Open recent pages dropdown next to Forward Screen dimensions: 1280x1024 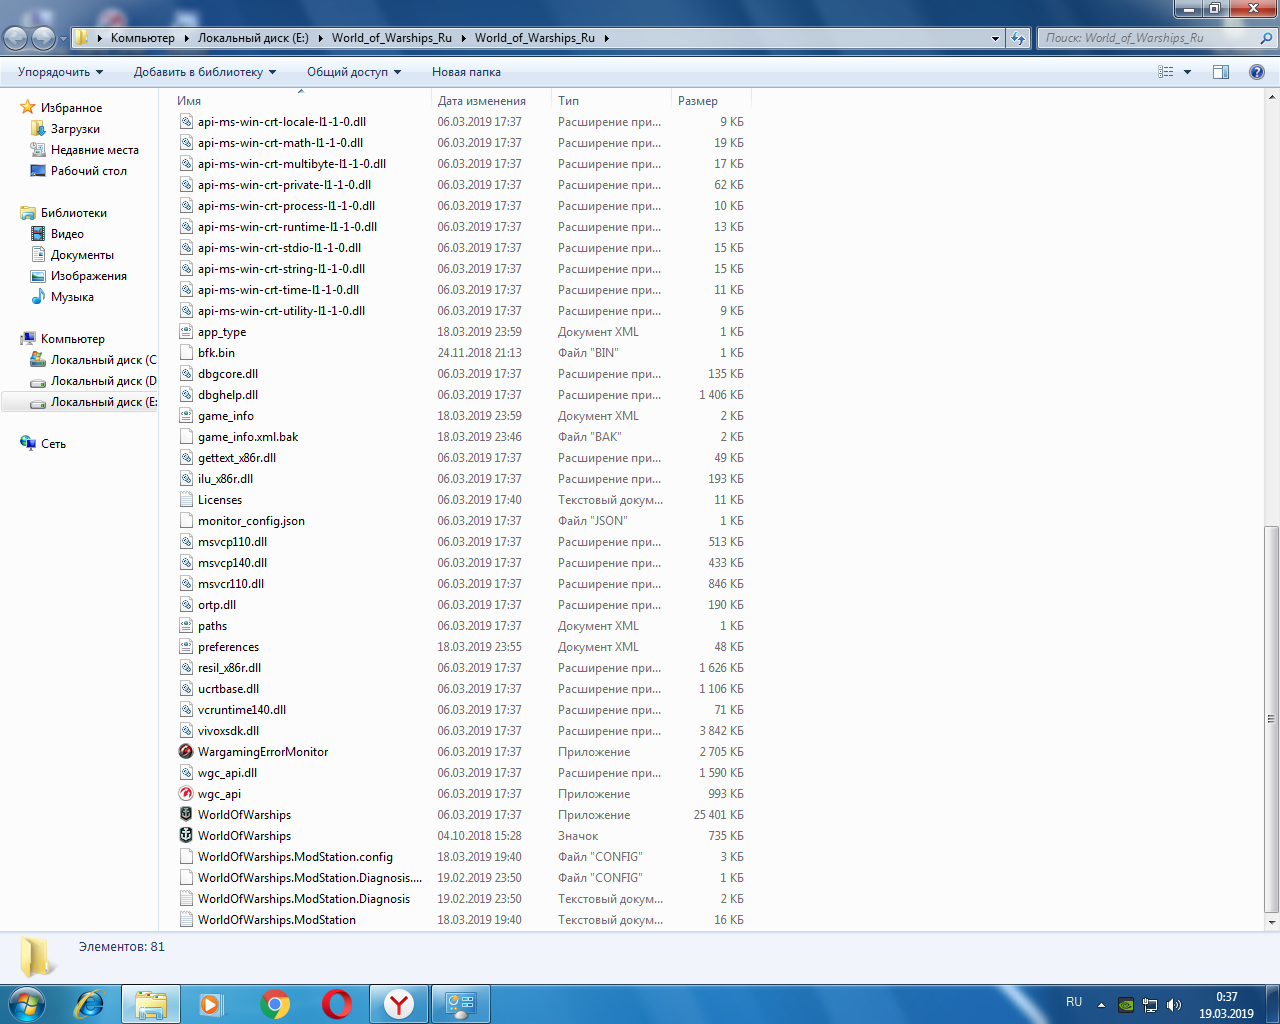click(63, 39)
